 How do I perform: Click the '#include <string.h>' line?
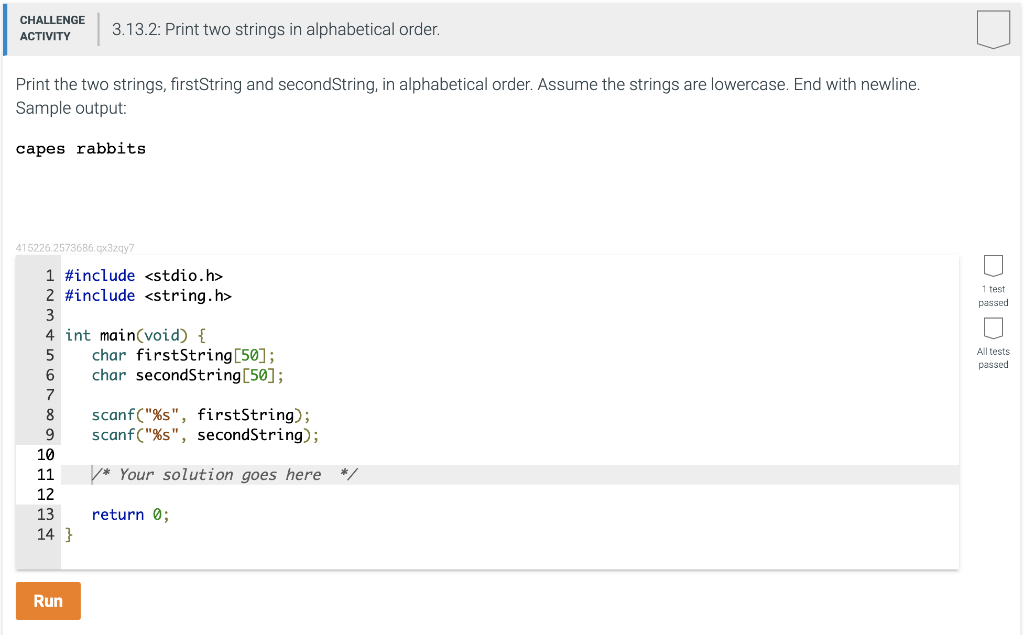(145, 295)
